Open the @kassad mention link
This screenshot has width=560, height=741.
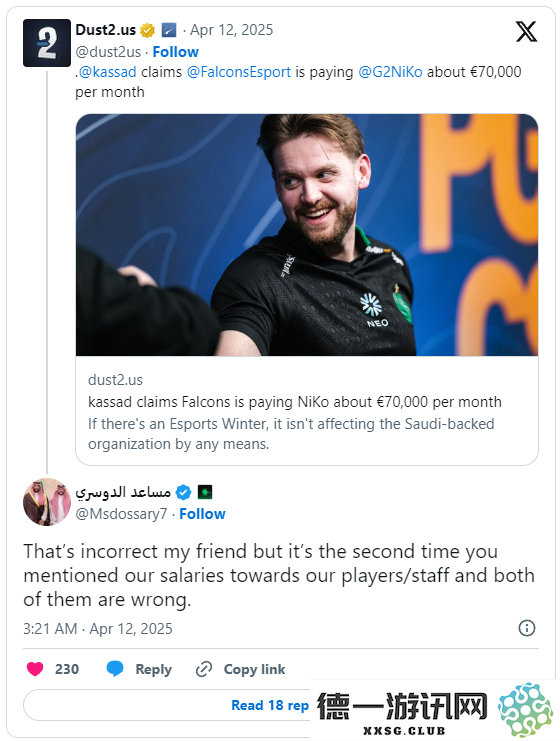(107, 72)
